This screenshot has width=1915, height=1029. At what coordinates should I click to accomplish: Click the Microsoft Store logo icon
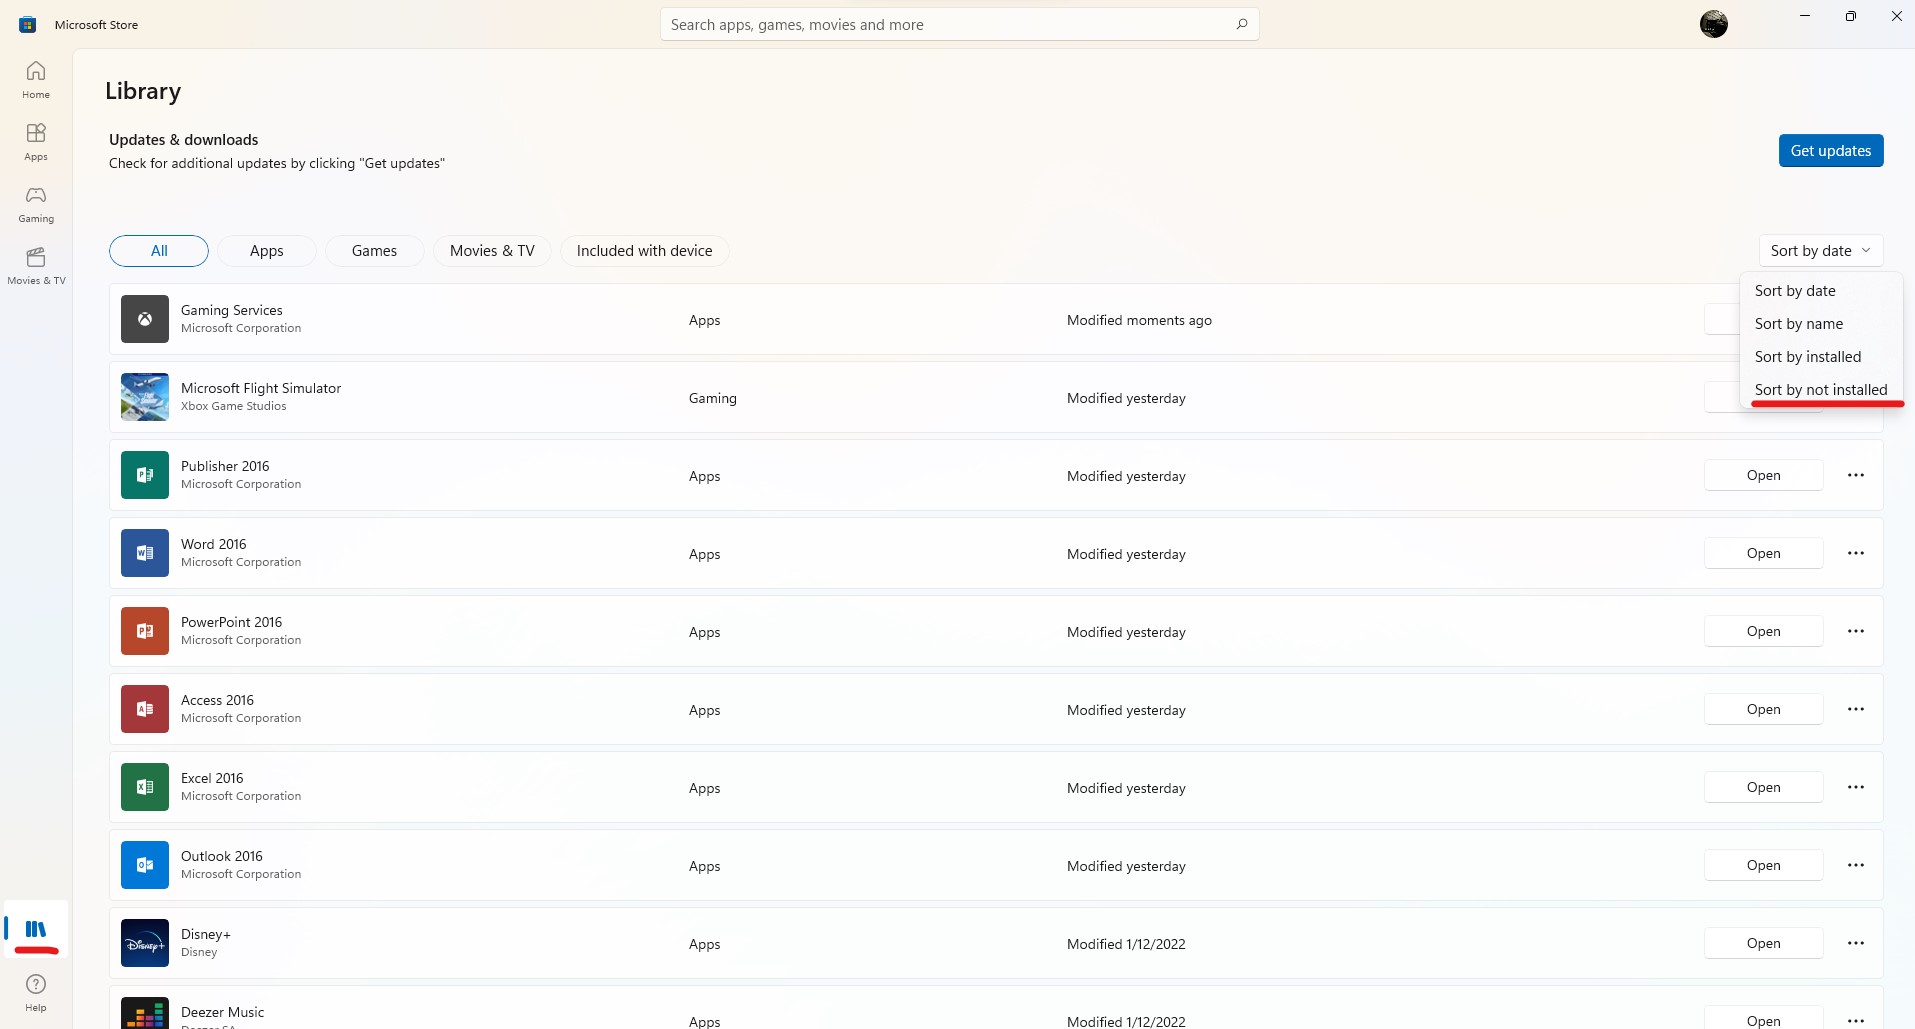(28, 24)
